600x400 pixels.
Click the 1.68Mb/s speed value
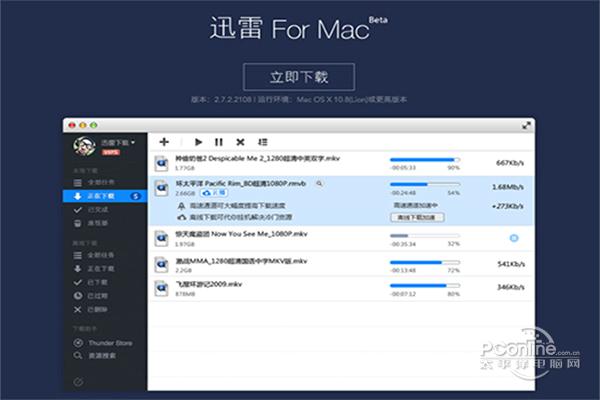[508, 187]
